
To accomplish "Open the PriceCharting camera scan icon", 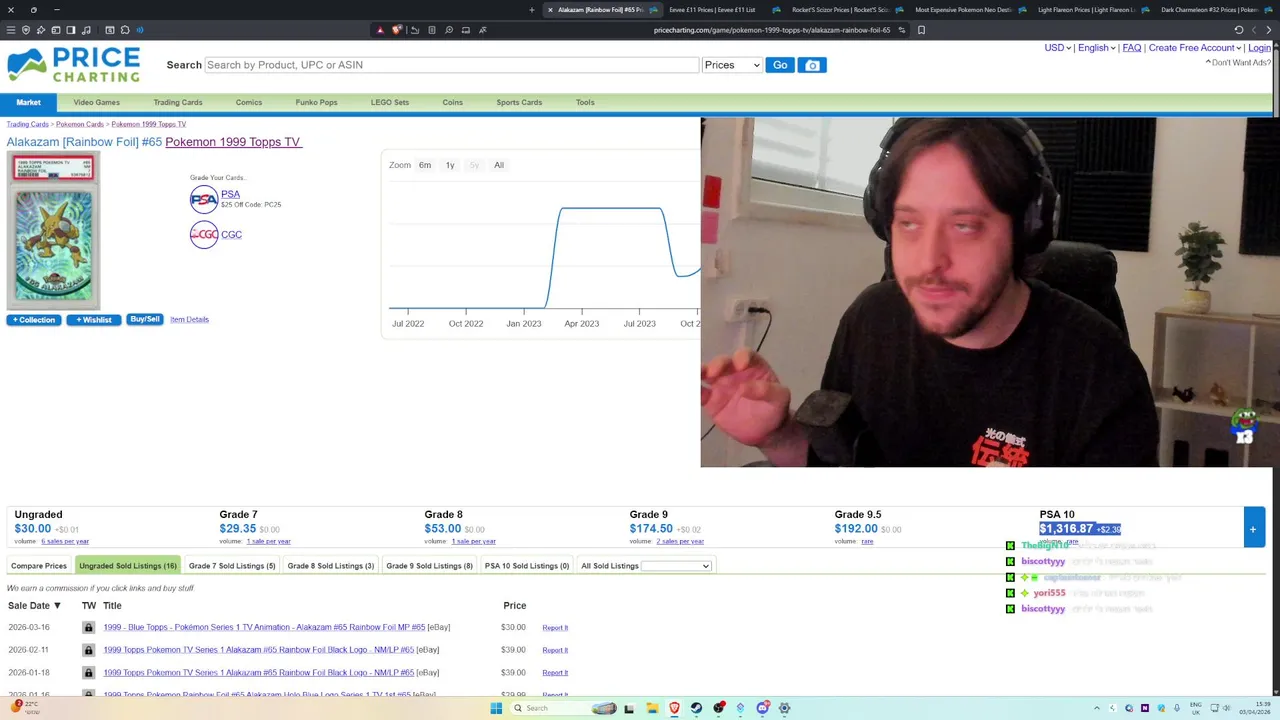I will click(x=812, y=65).
